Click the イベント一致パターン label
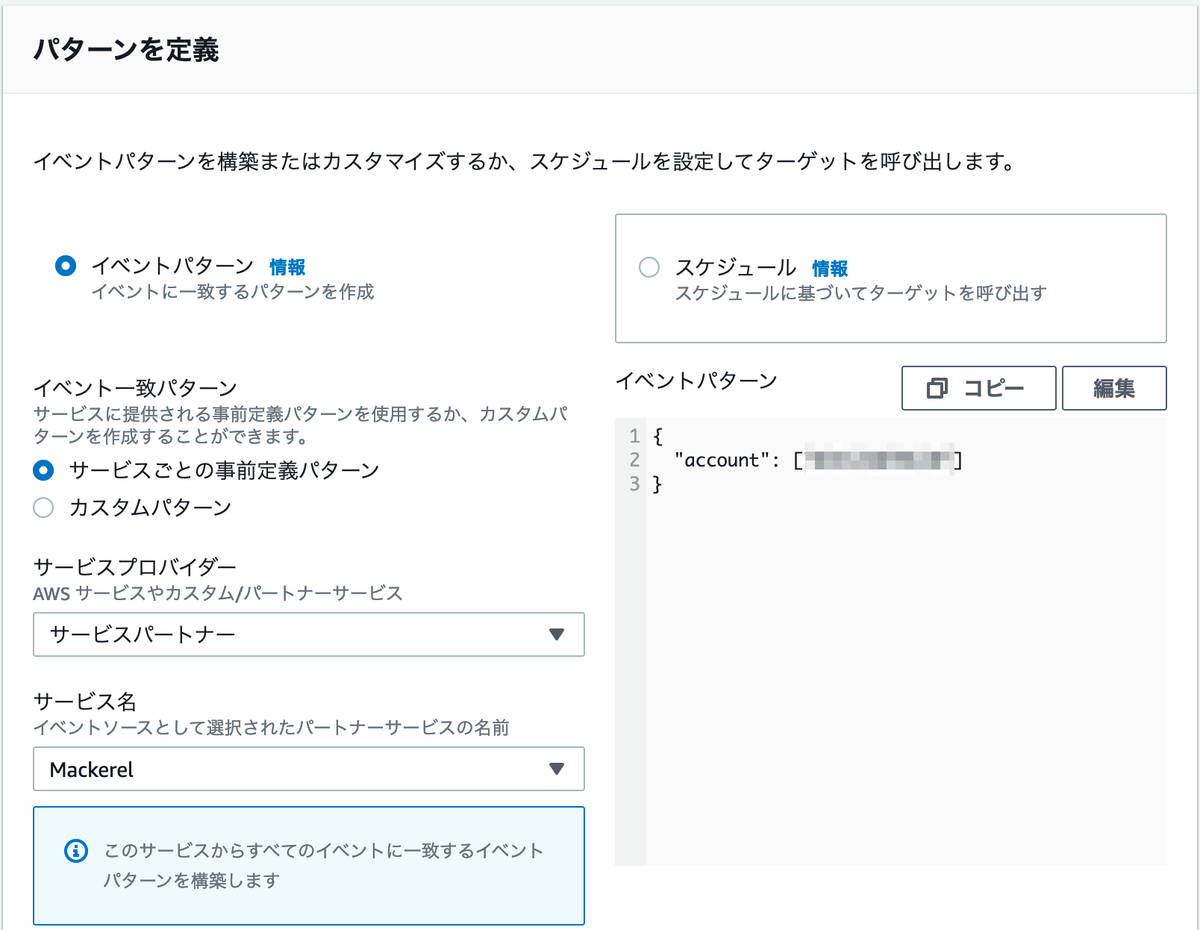The image size is (1200, 930). coord(135,387)
